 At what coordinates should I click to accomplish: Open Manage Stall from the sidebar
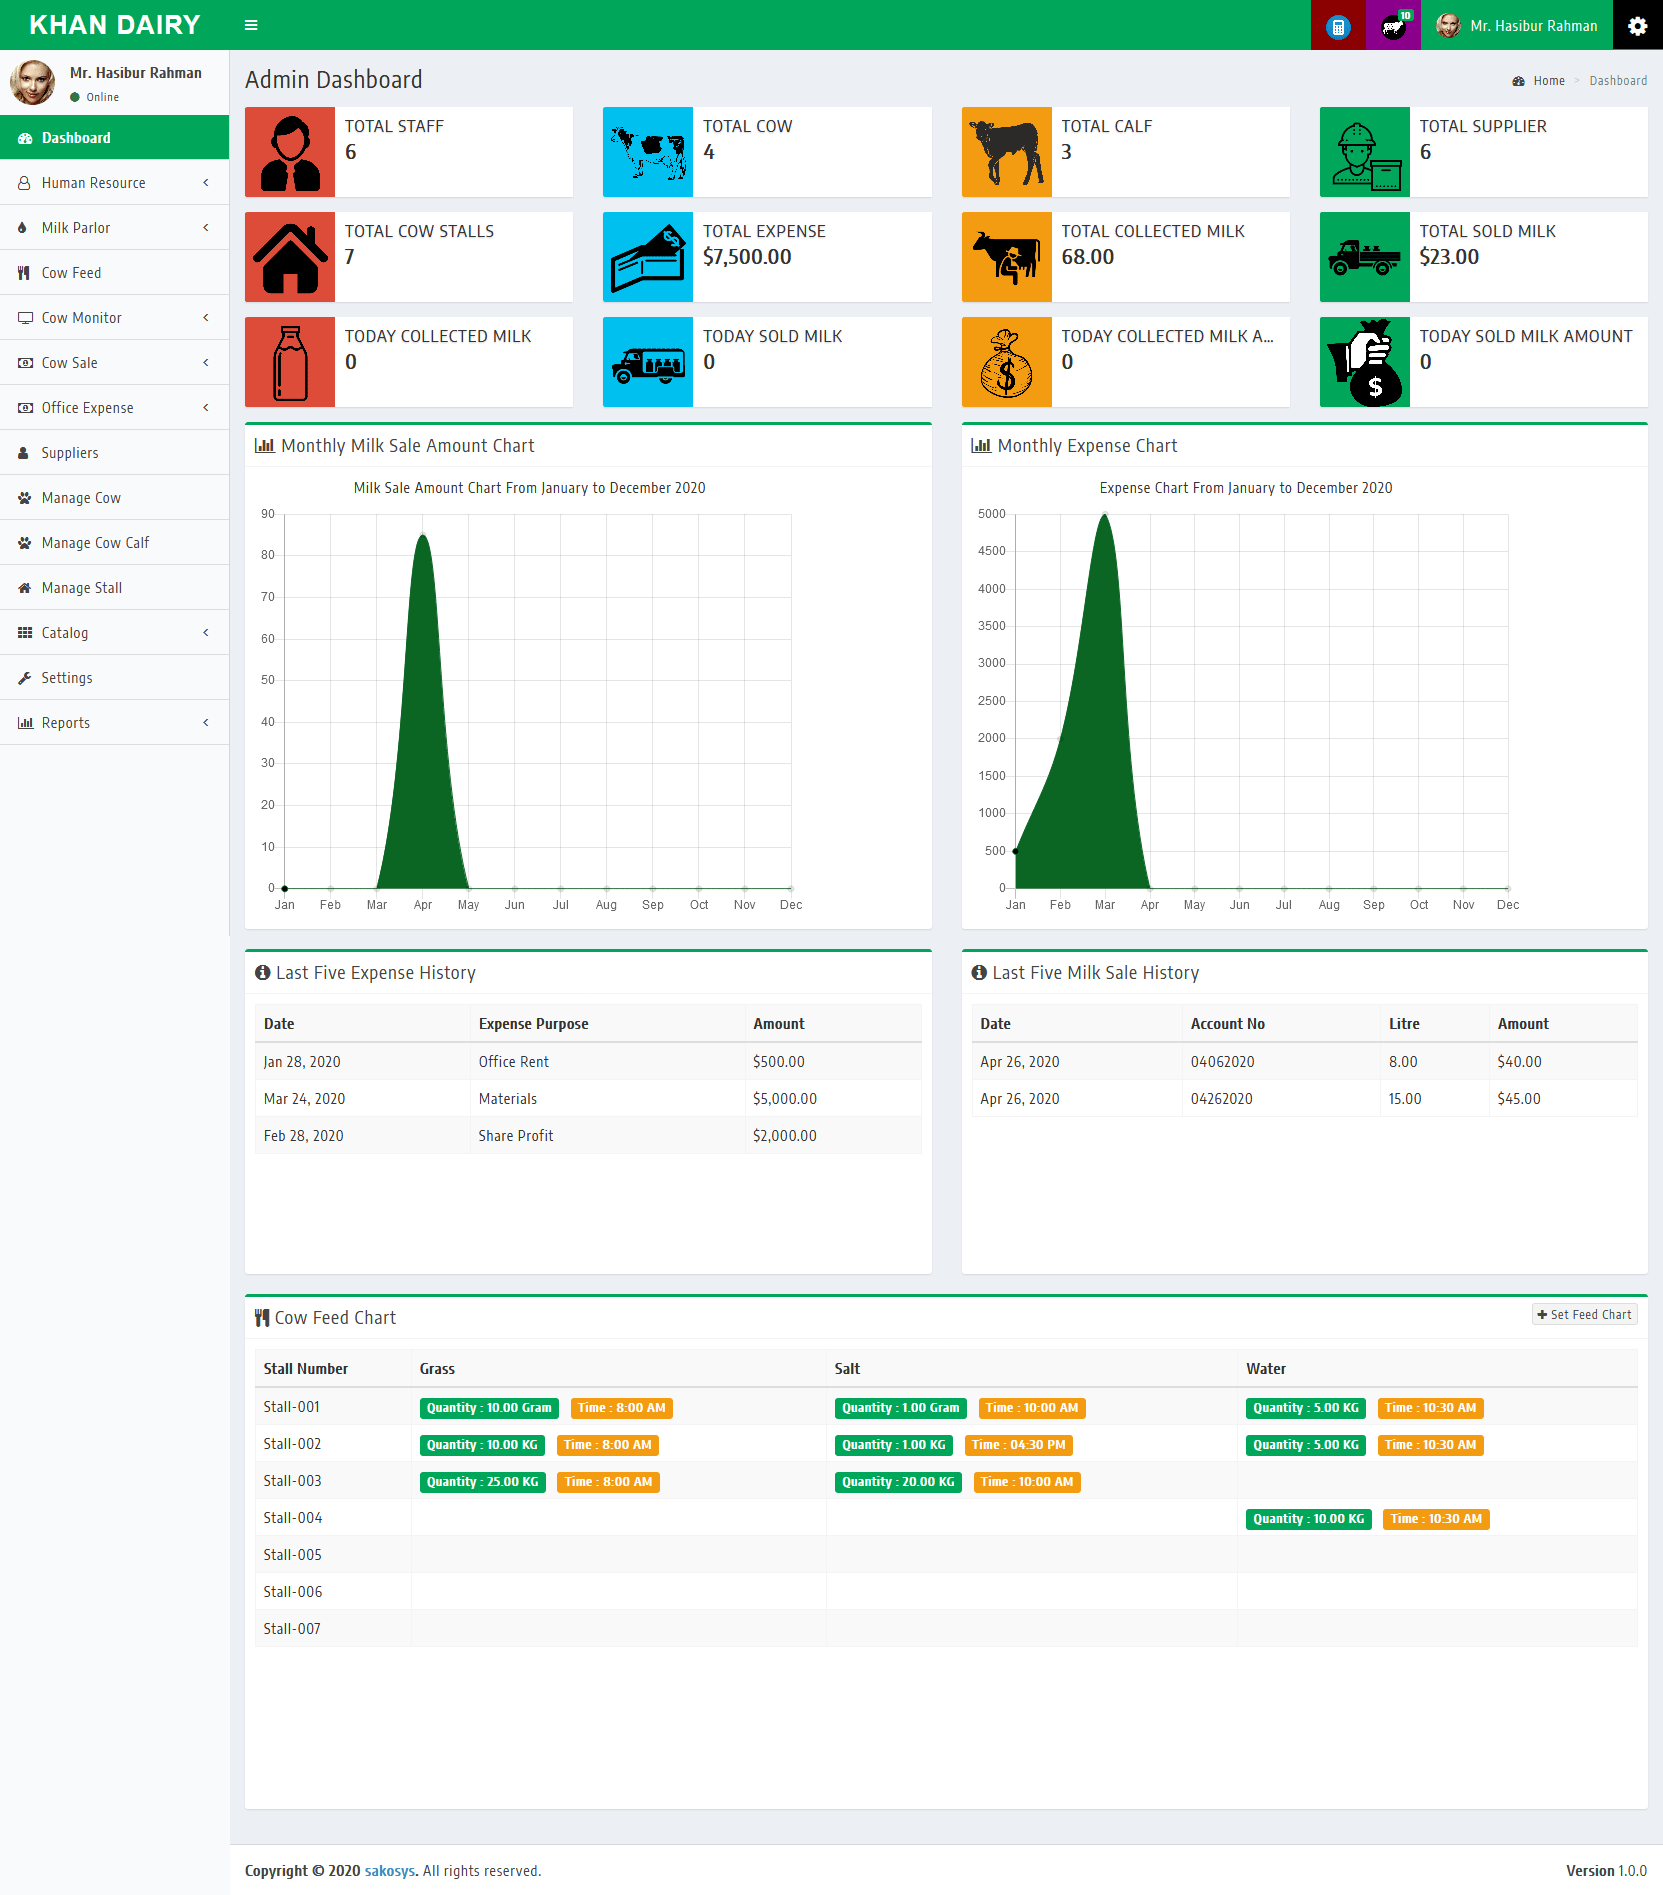(24, 587)
